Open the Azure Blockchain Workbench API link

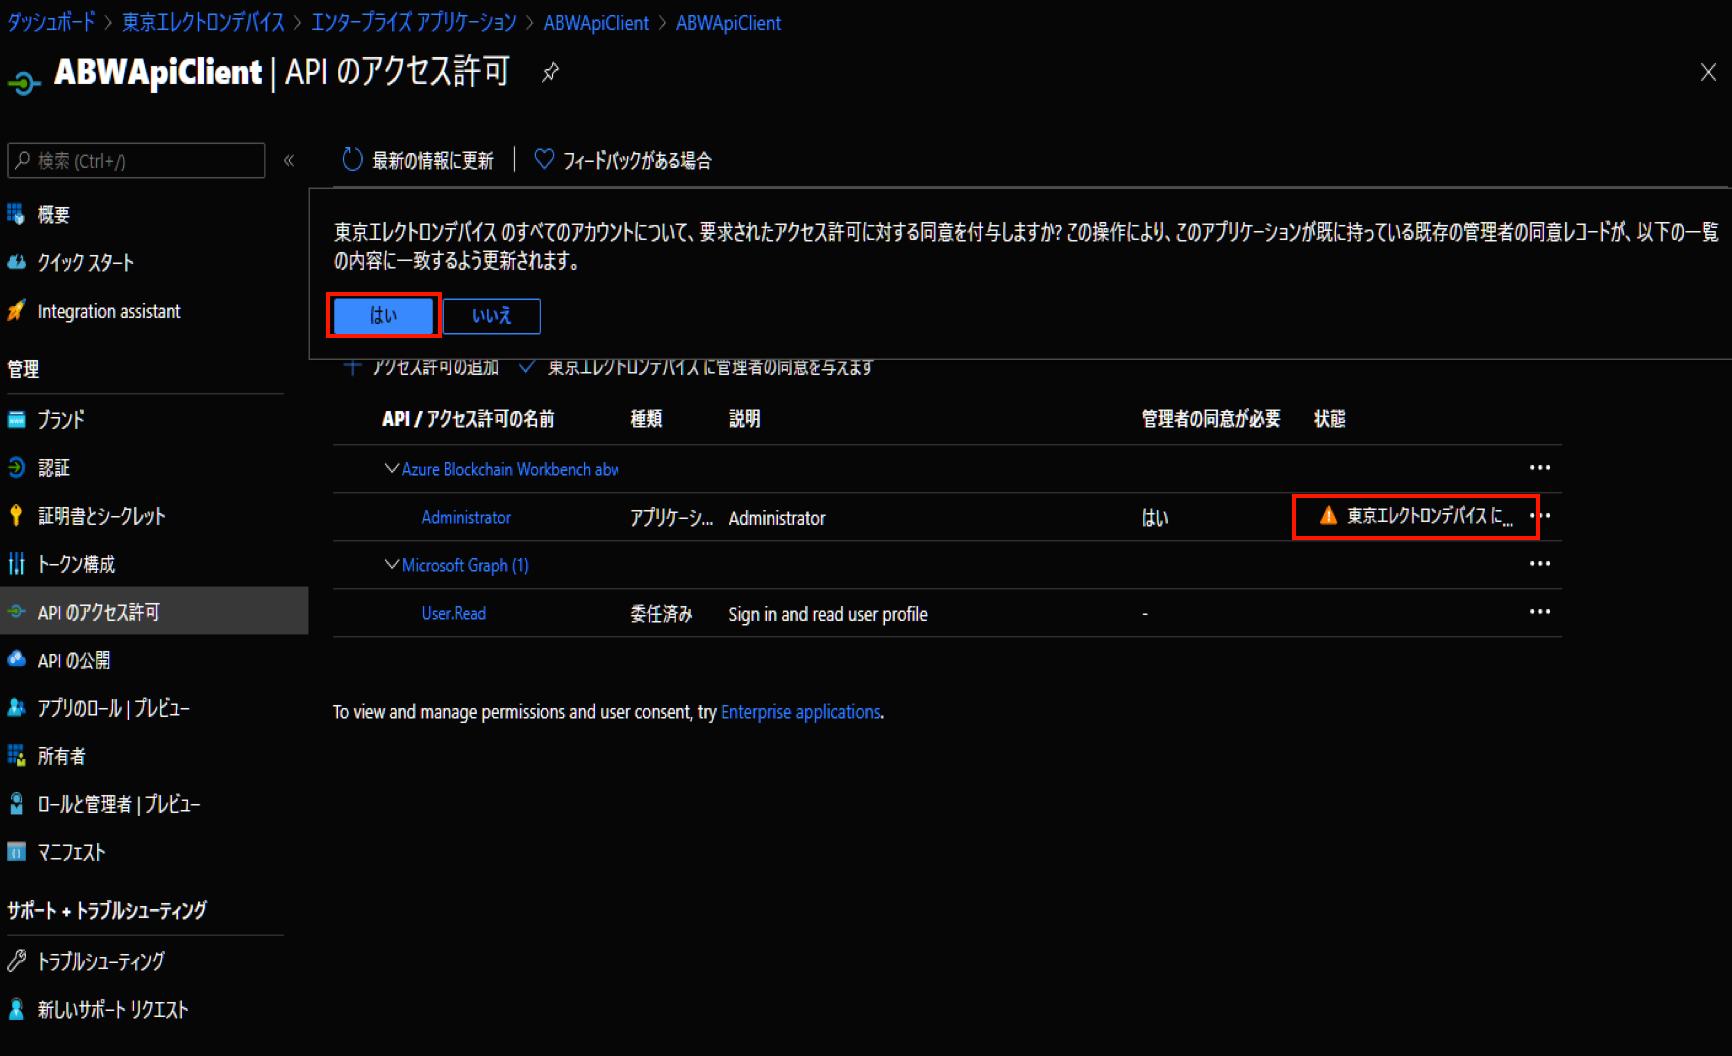510,469
